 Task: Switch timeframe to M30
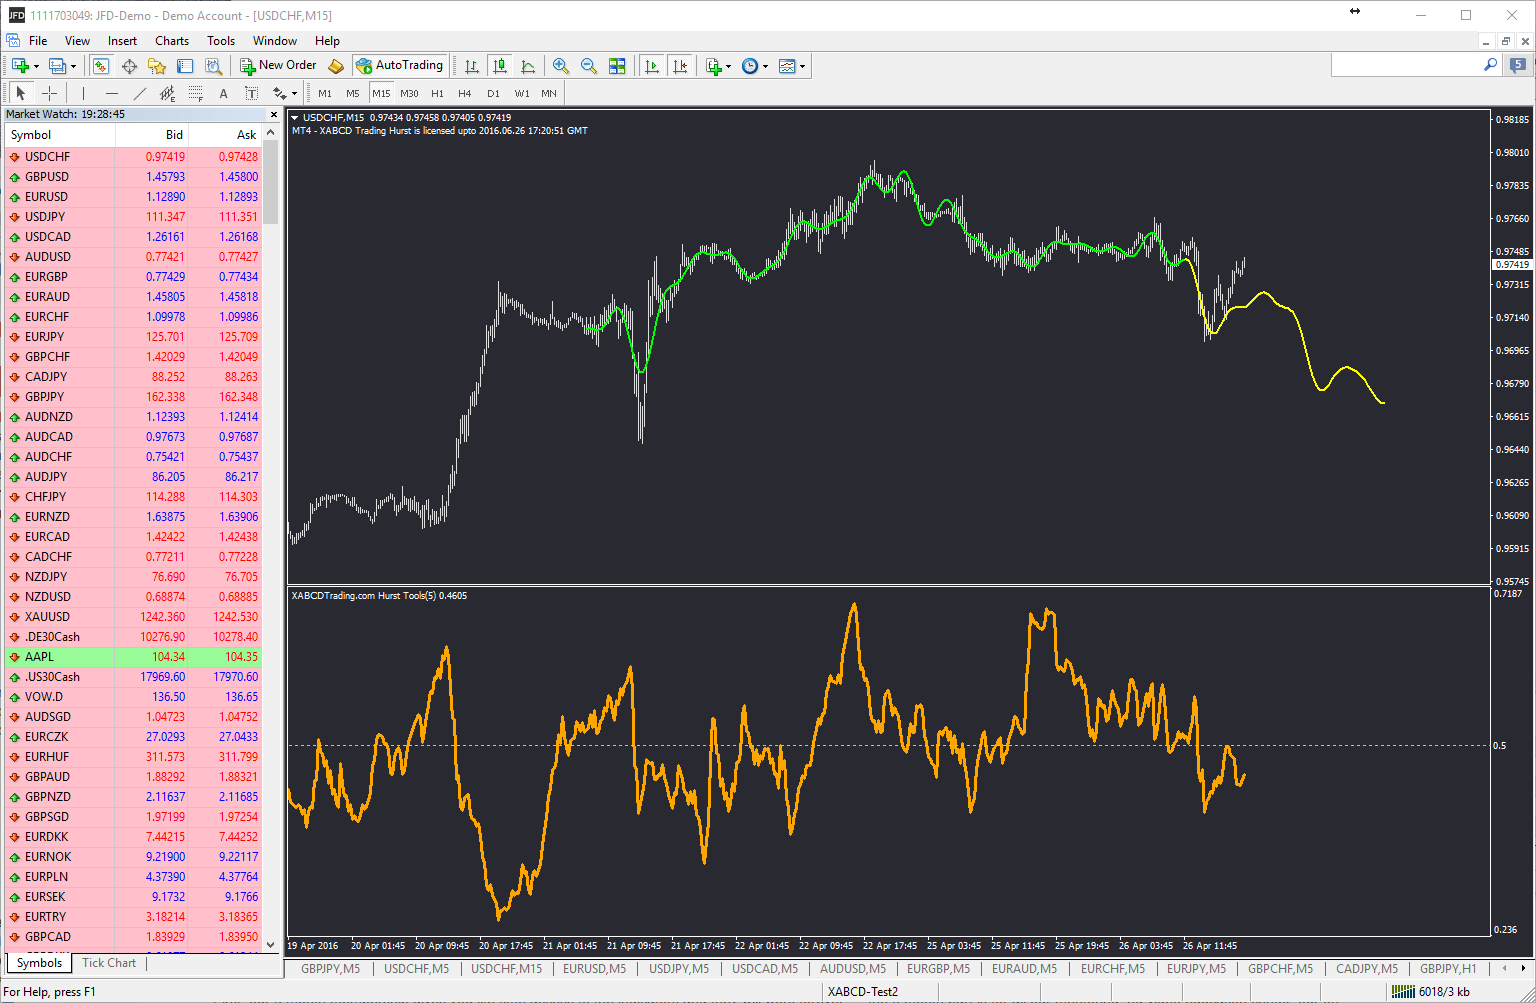tap(409, 93)
